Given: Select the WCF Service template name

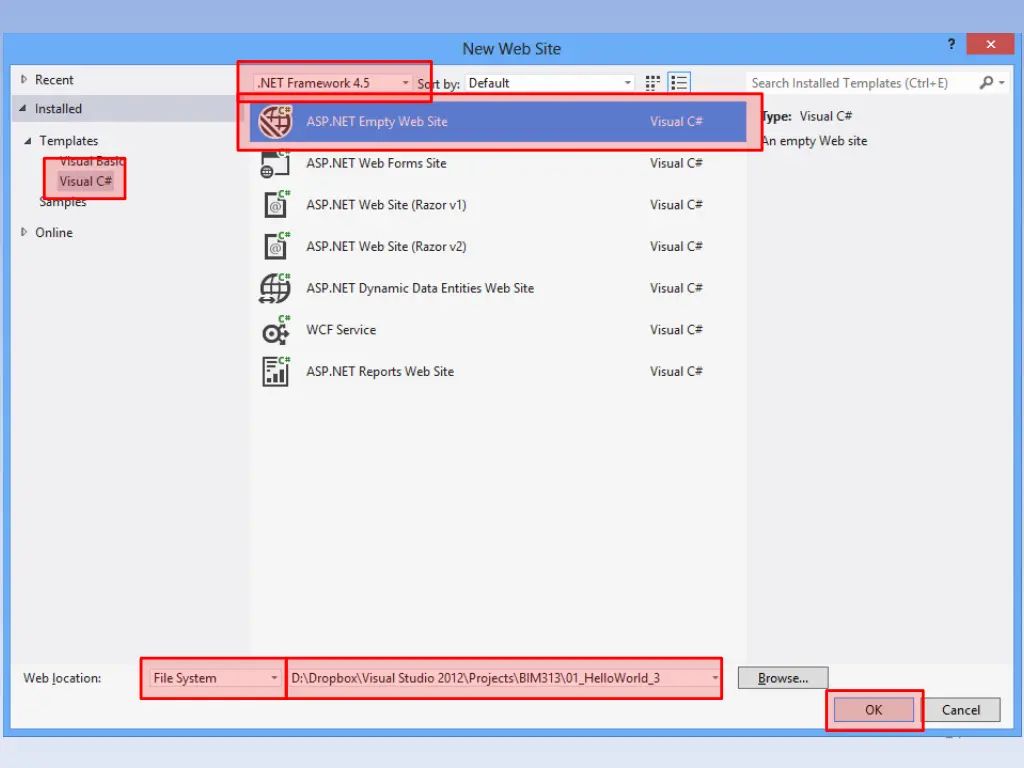Looking at the screenshot, I should (341, 330).
